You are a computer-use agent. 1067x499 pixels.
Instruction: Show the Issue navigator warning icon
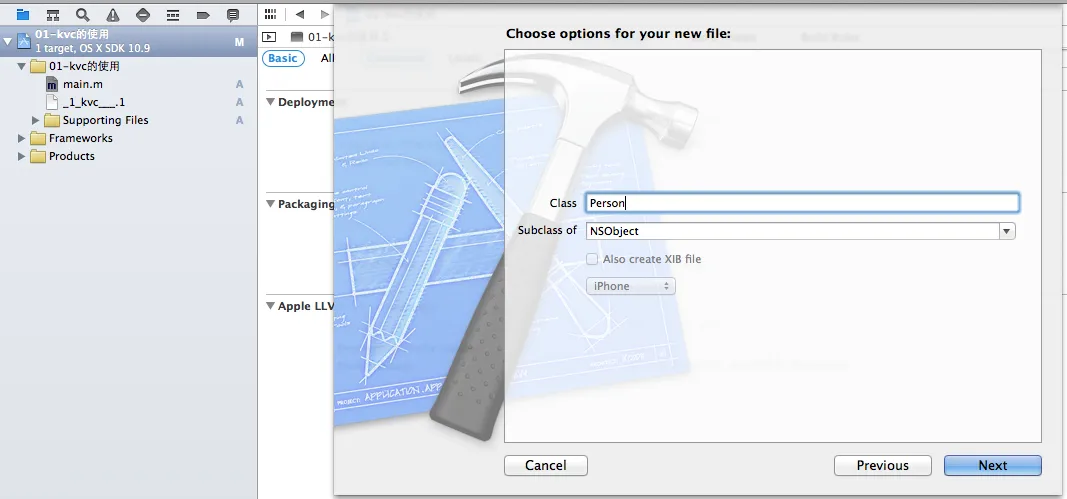click(x=113, y=14)
